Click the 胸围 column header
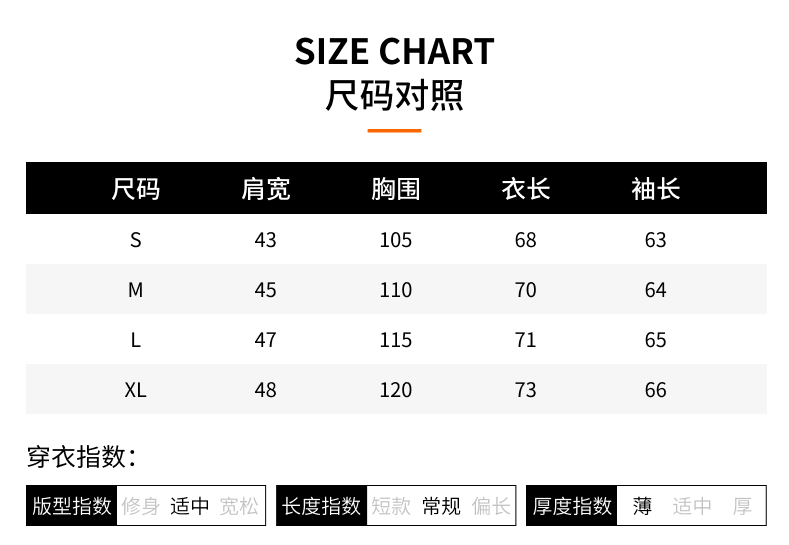Viewport: 789px width, 545px height. [396, 188]
